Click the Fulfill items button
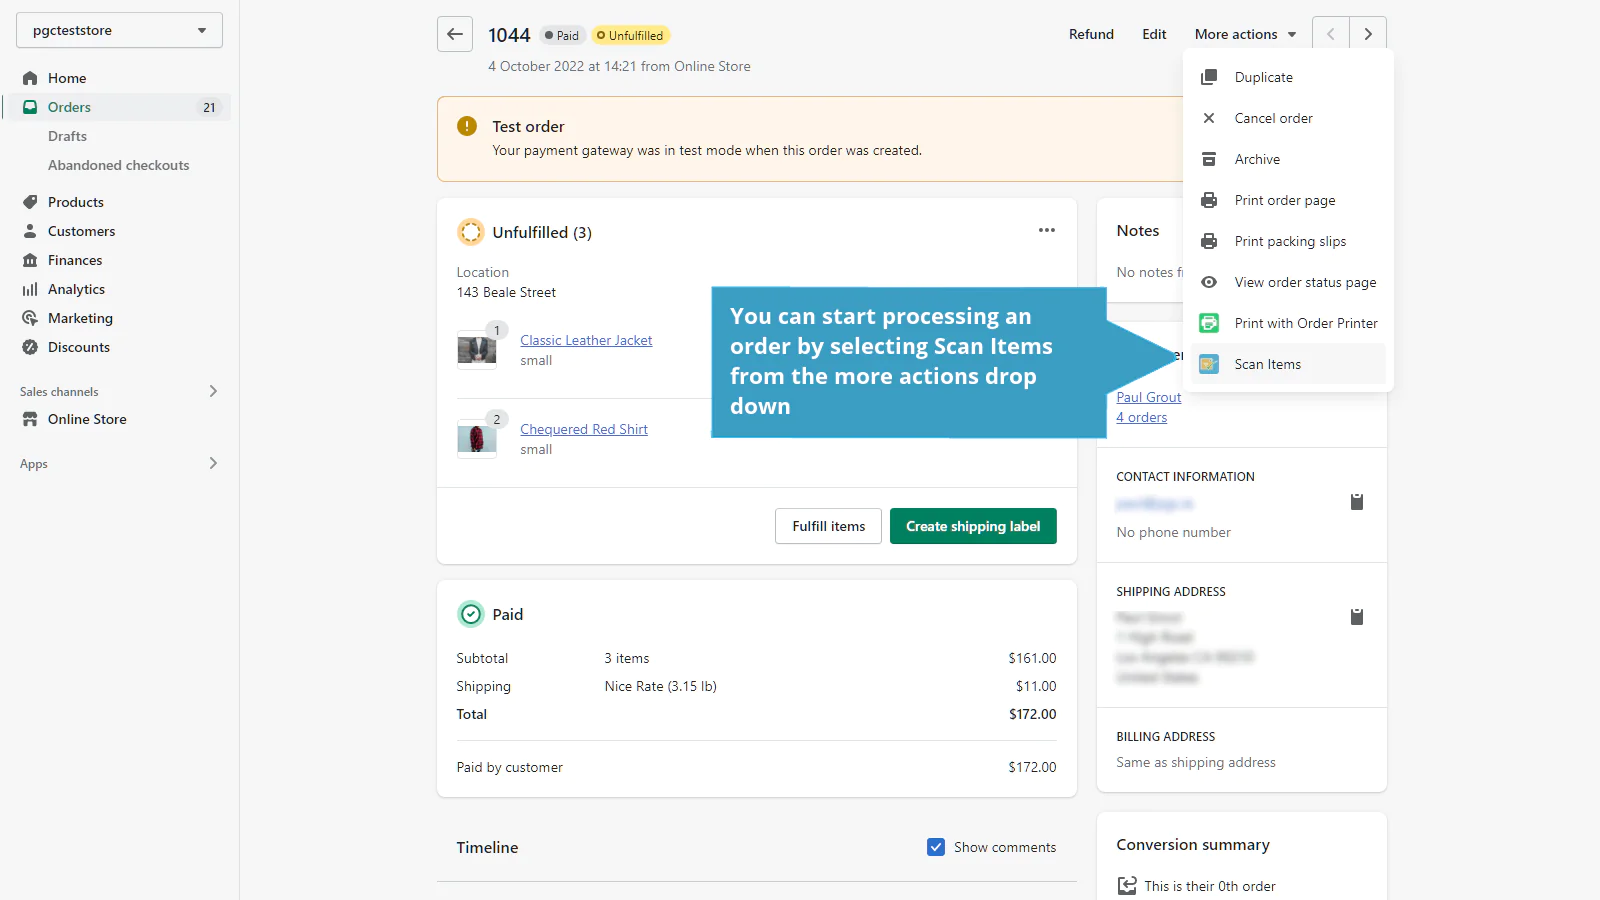Image resolution: width=1600 pixels, height=900 pixels. tap(828, 526)
